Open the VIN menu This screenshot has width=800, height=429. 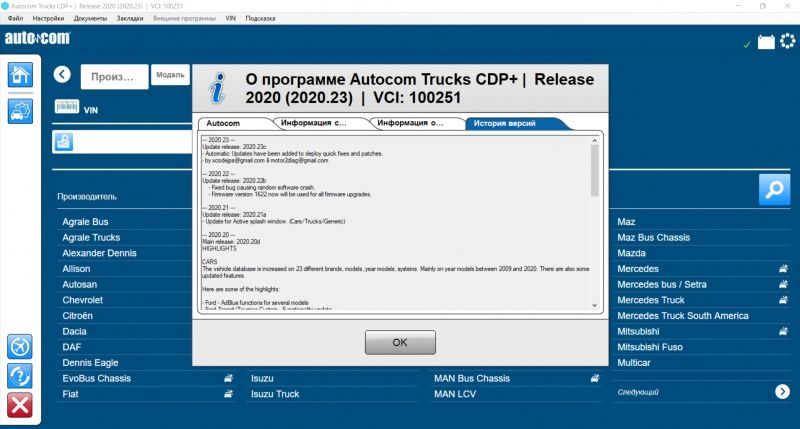click(231, 18)
